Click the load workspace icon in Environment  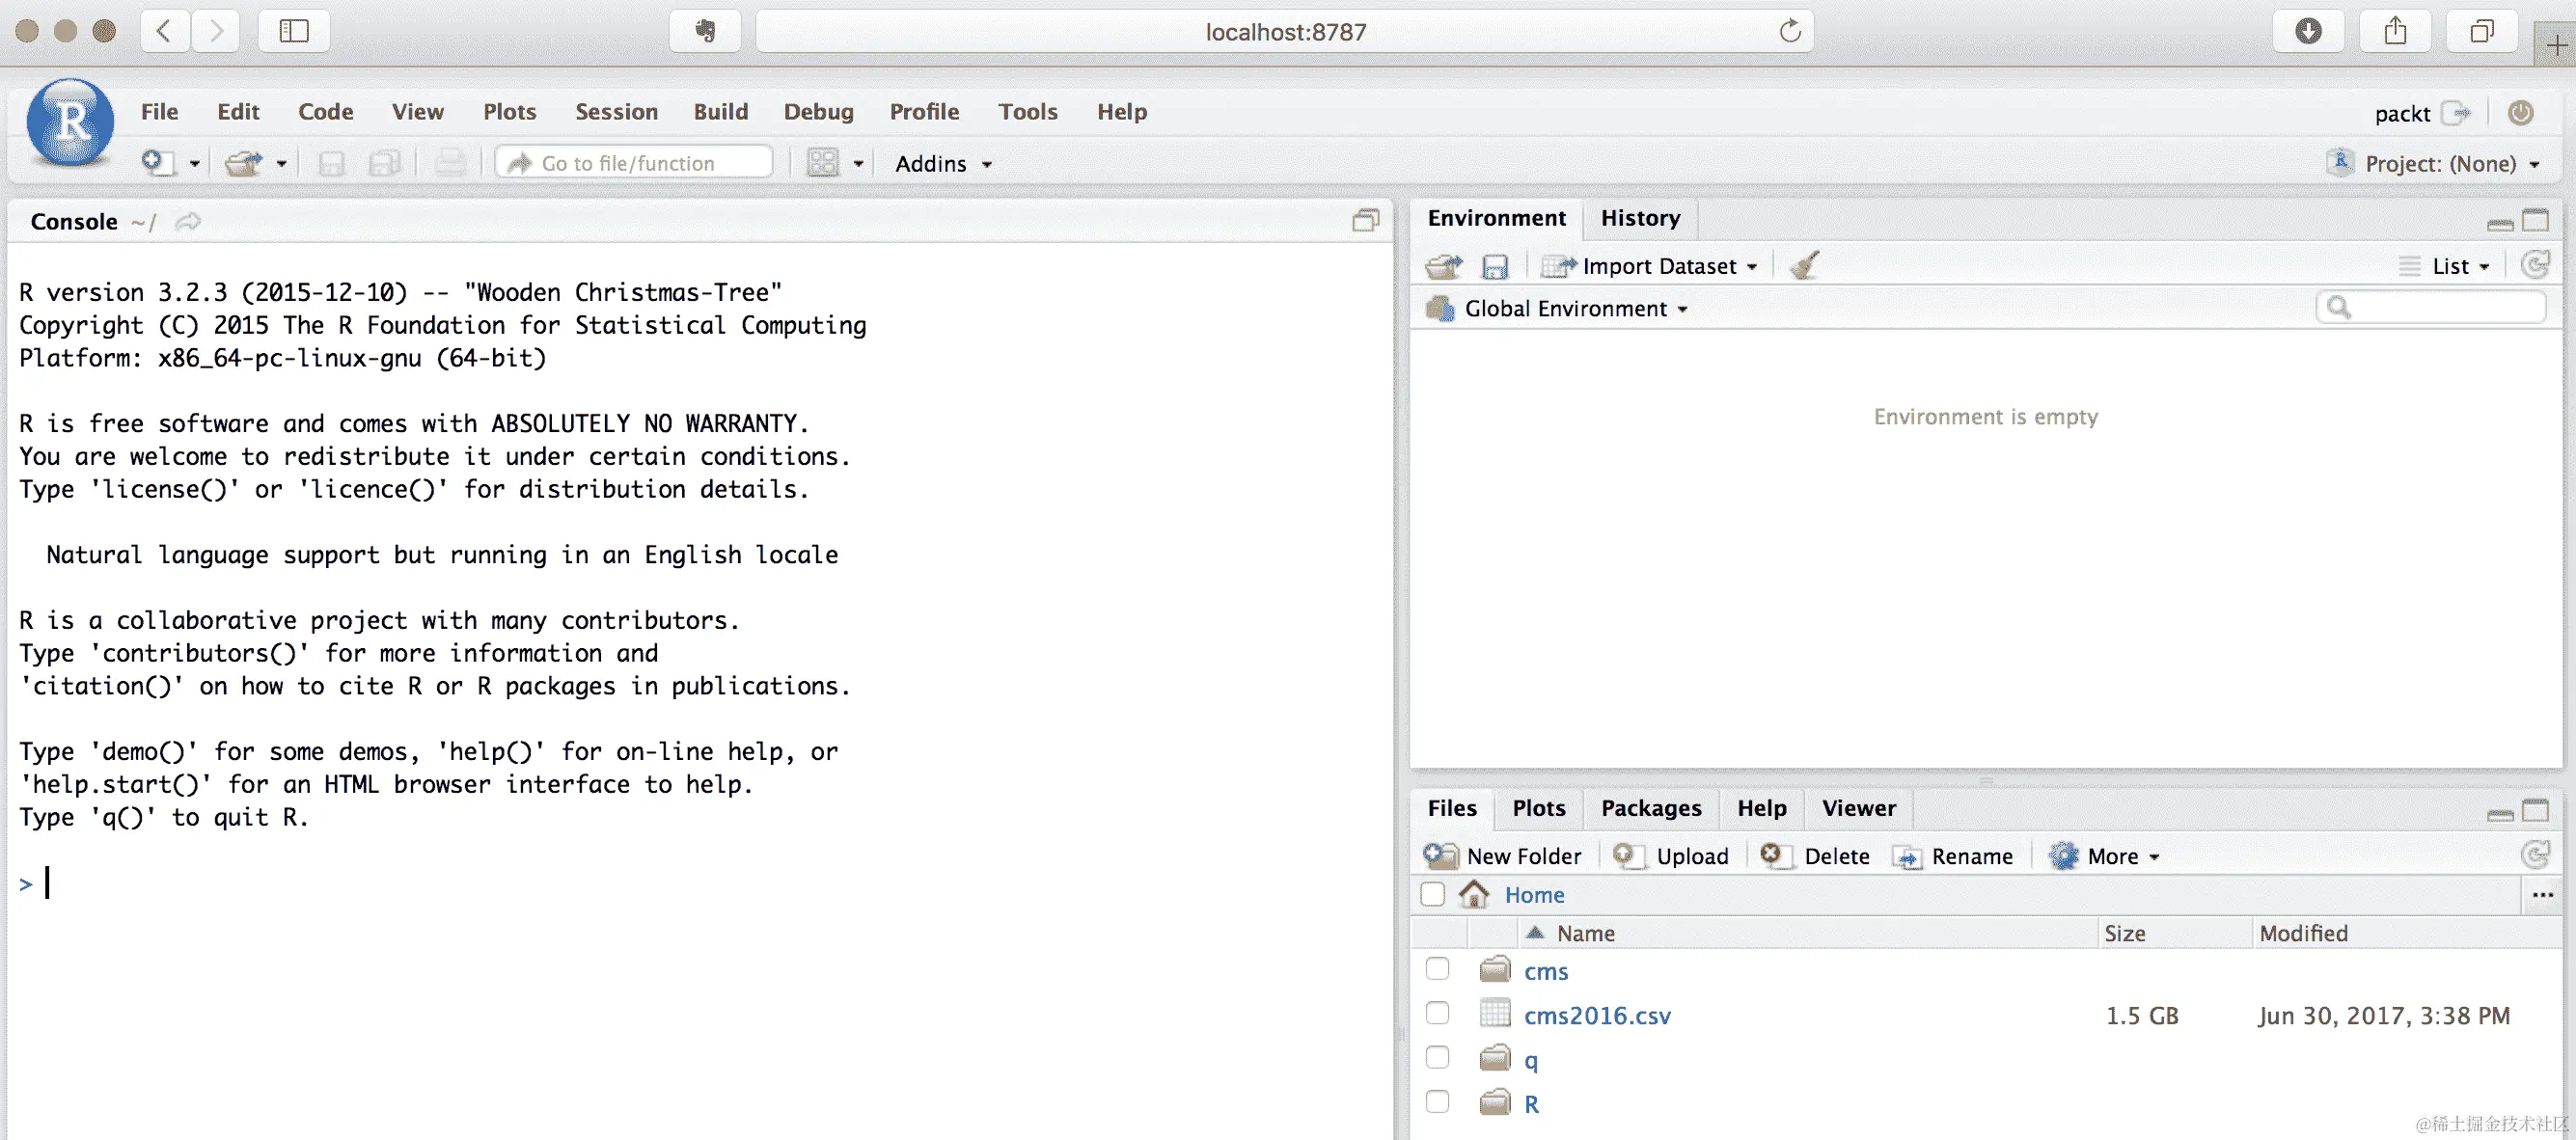click(1443, 266)
